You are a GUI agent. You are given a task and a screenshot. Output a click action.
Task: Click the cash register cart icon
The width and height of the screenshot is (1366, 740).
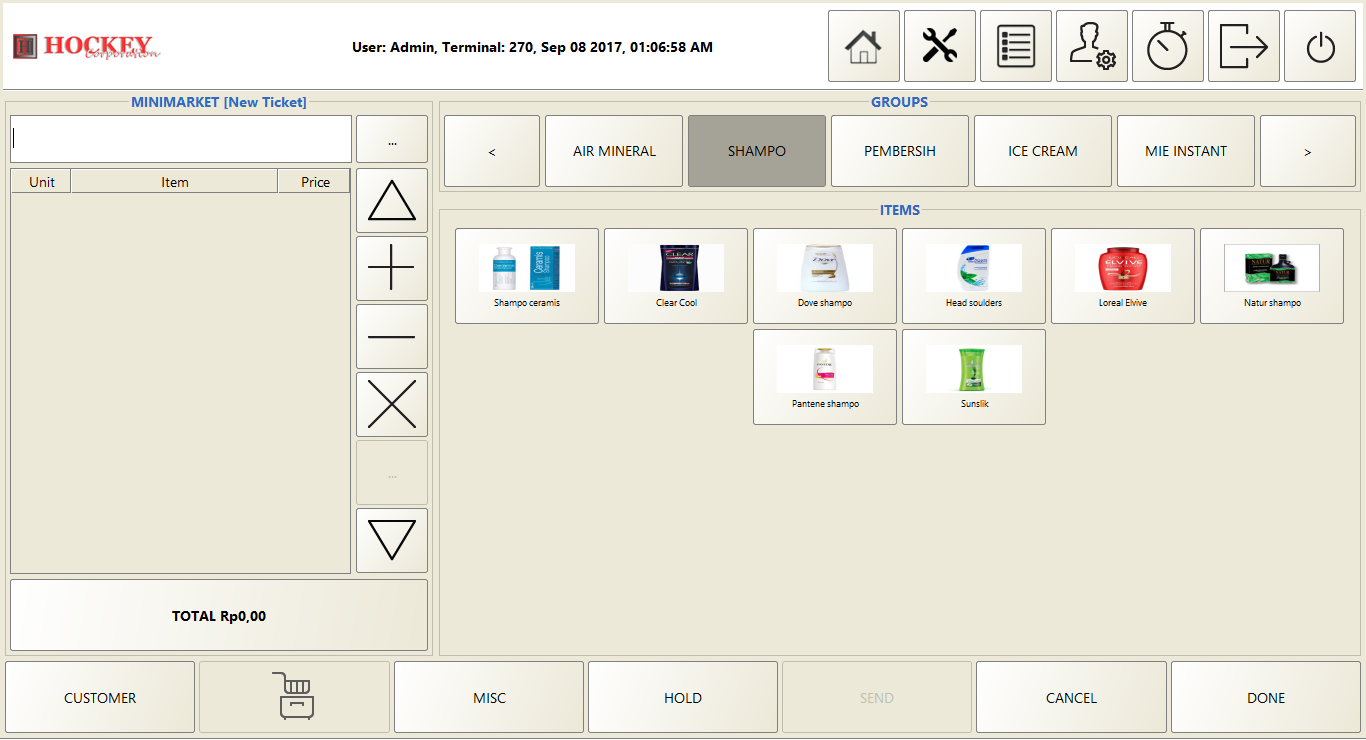tap(294, 697)
